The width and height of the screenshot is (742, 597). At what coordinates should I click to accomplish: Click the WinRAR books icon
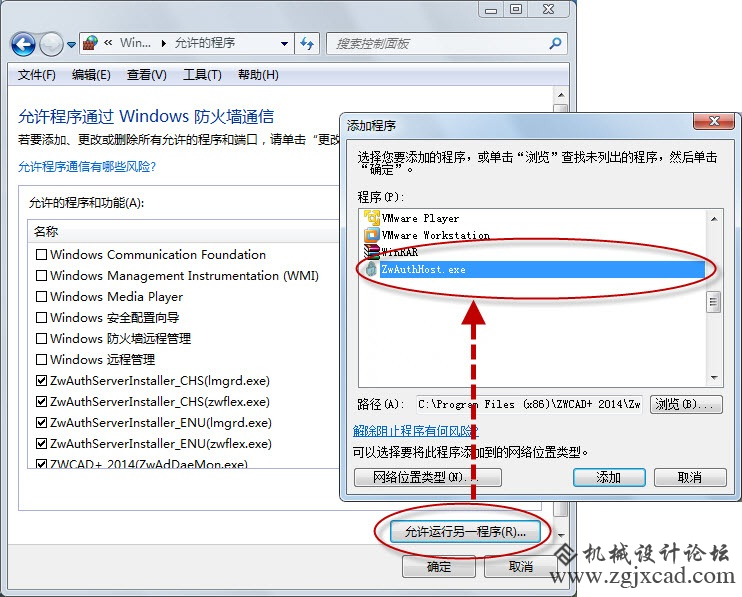click(372, 252)
